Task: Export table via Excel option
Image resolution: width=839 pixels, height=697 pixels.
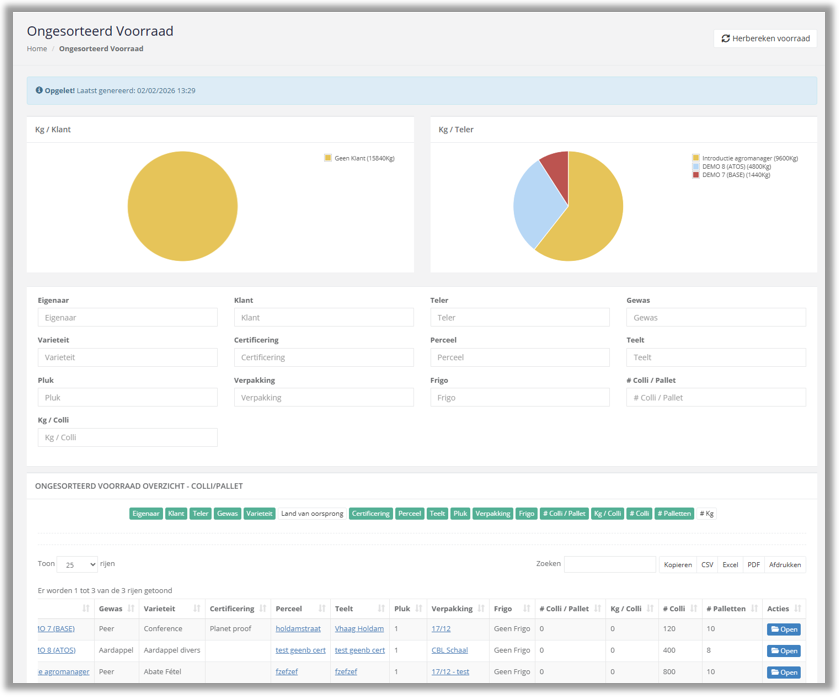Action: (730, 565)
